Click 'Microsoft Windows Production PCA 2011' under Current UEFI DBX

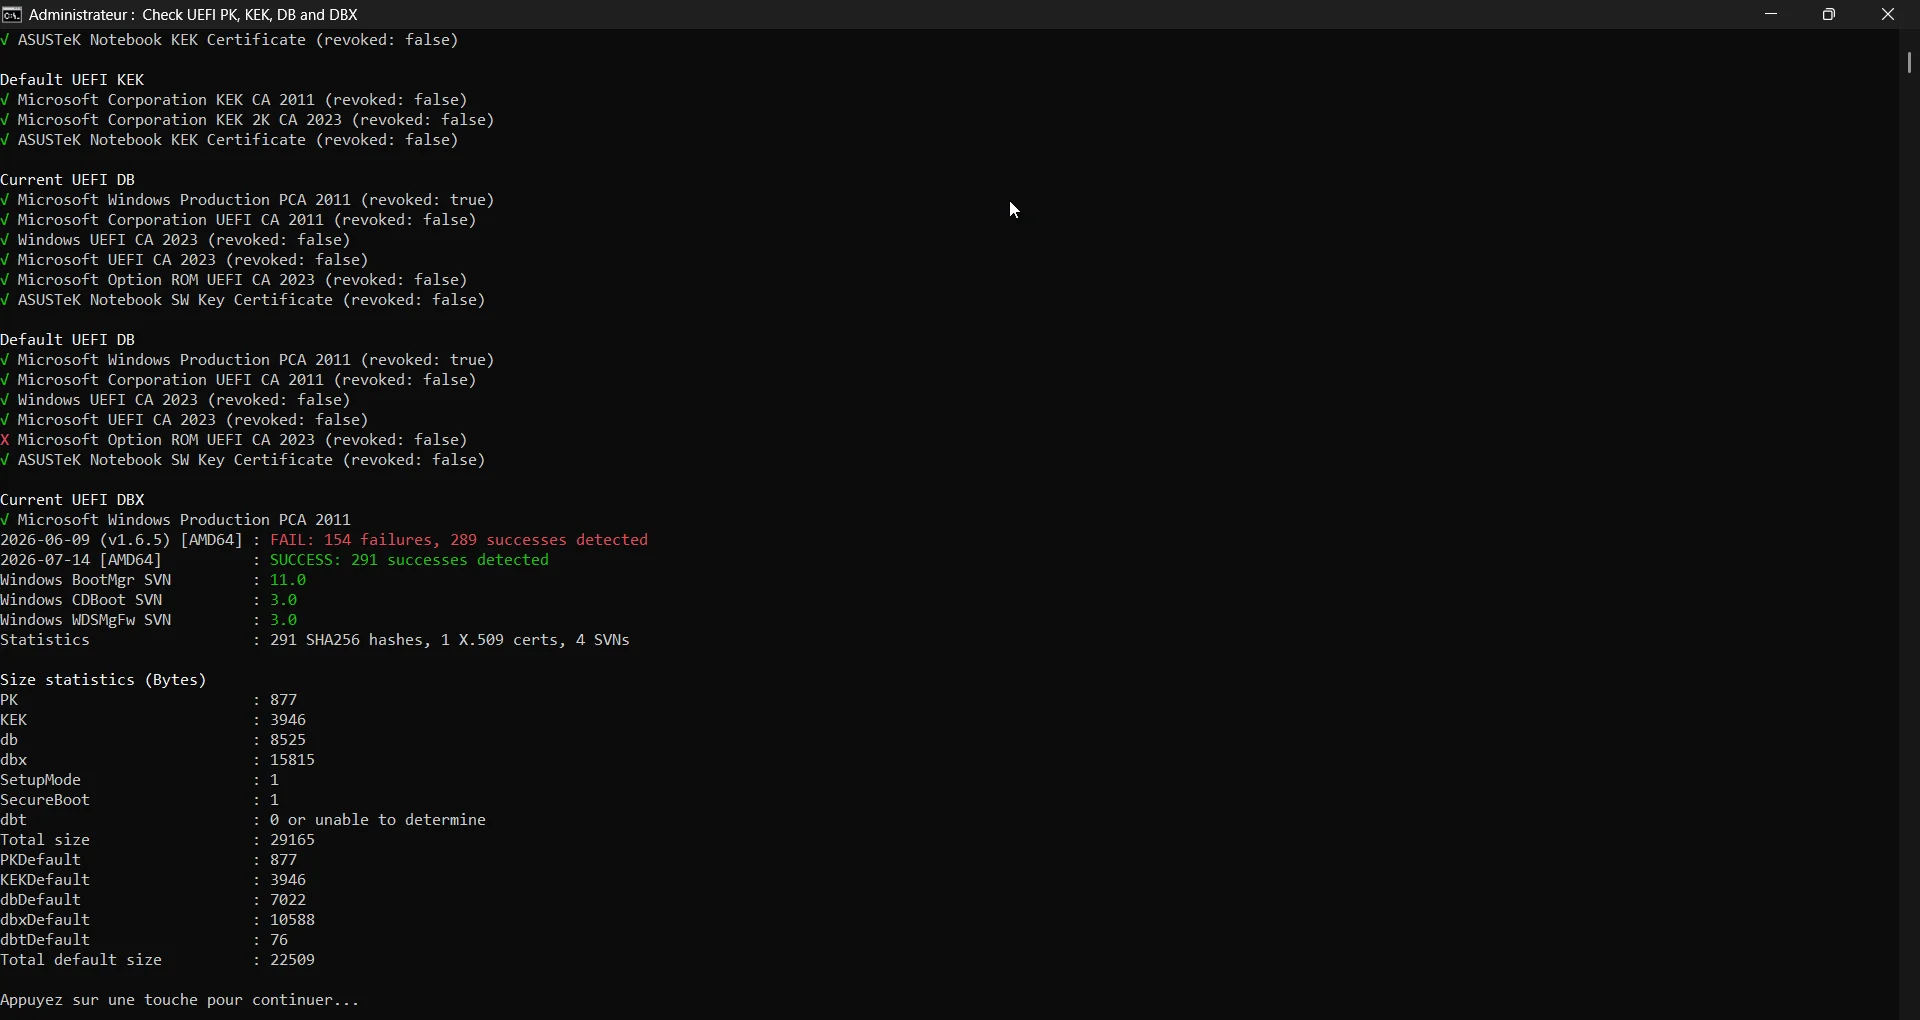point(177,520)
